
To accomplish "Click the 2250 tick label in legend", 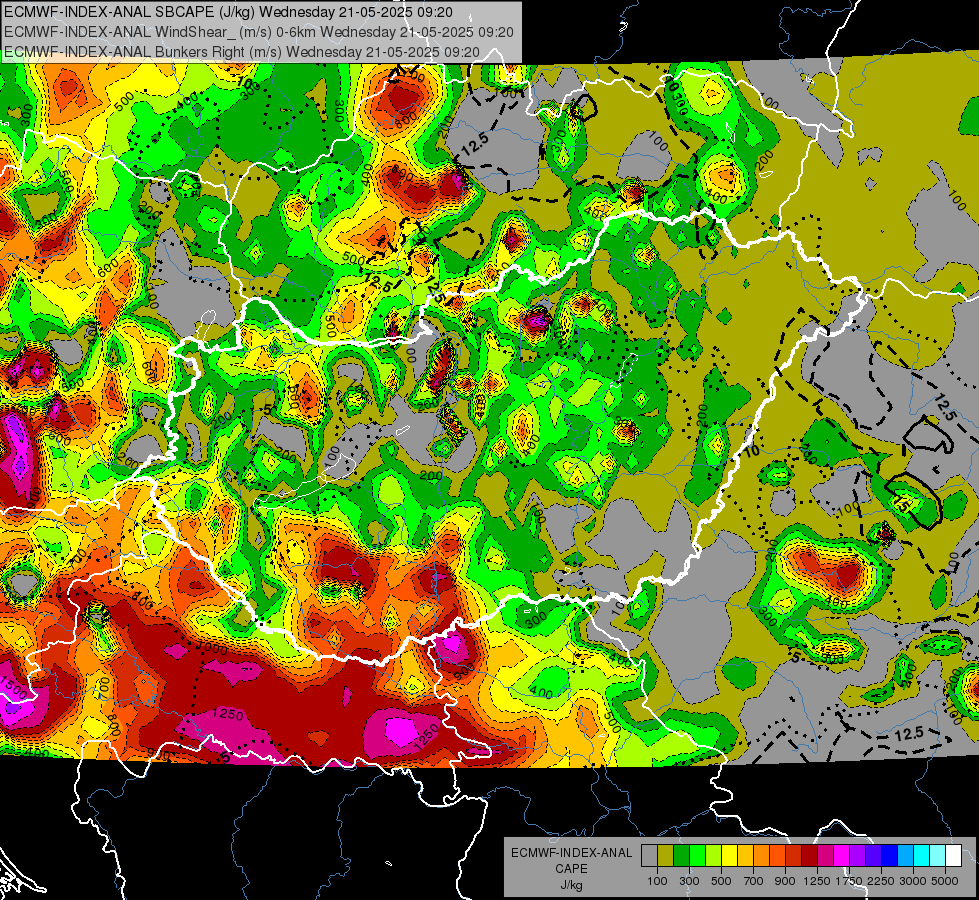I will pyautogui.click(x=882, y=881).
